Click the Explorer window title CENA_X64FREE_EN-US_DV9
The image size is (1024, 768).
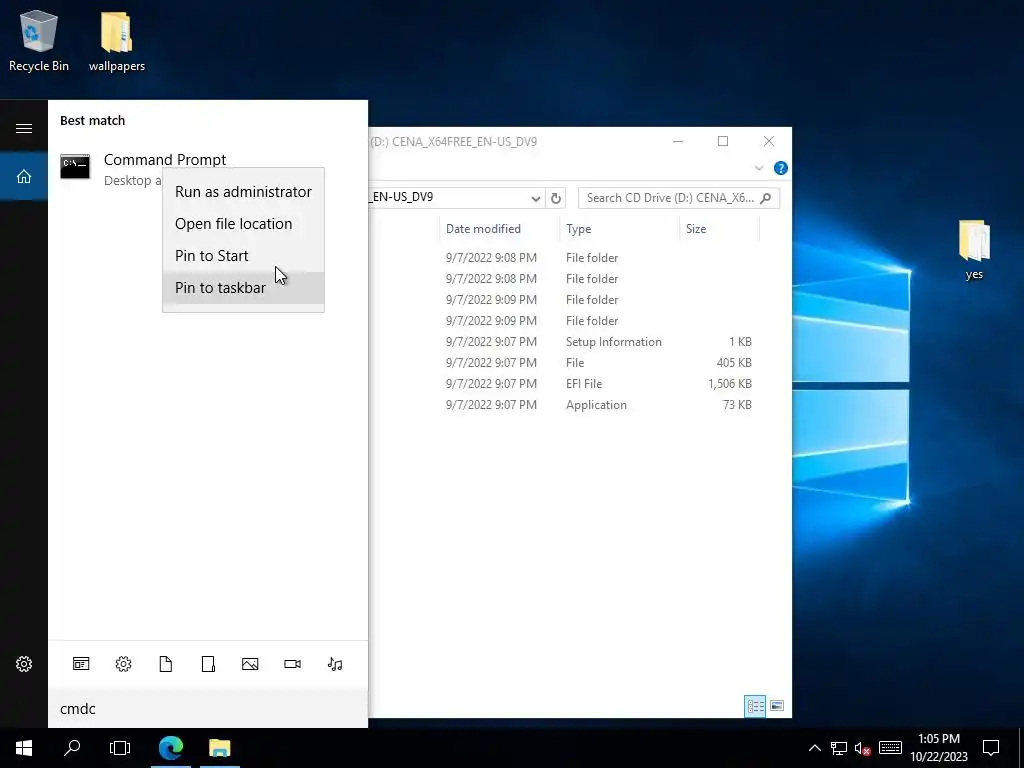coord(453,142)
